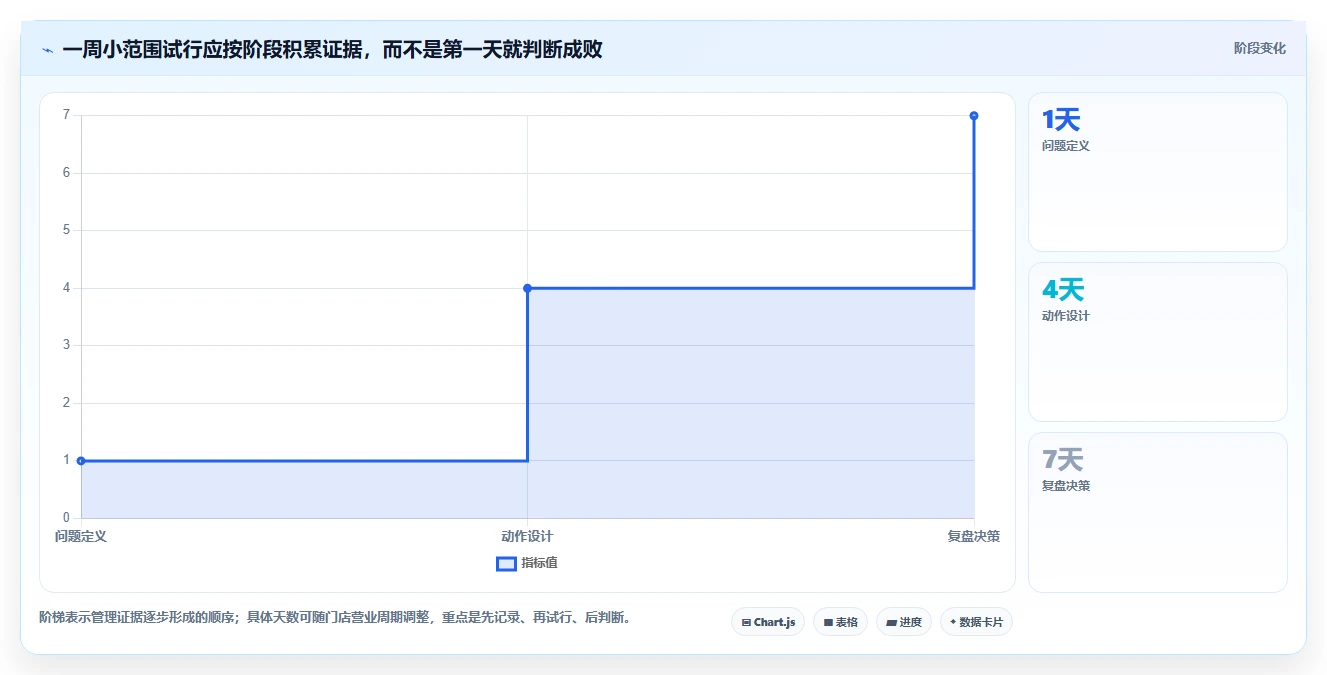Open the 4天 动作设计 card
This screenshot has width=1327, height=675.
1158,342
